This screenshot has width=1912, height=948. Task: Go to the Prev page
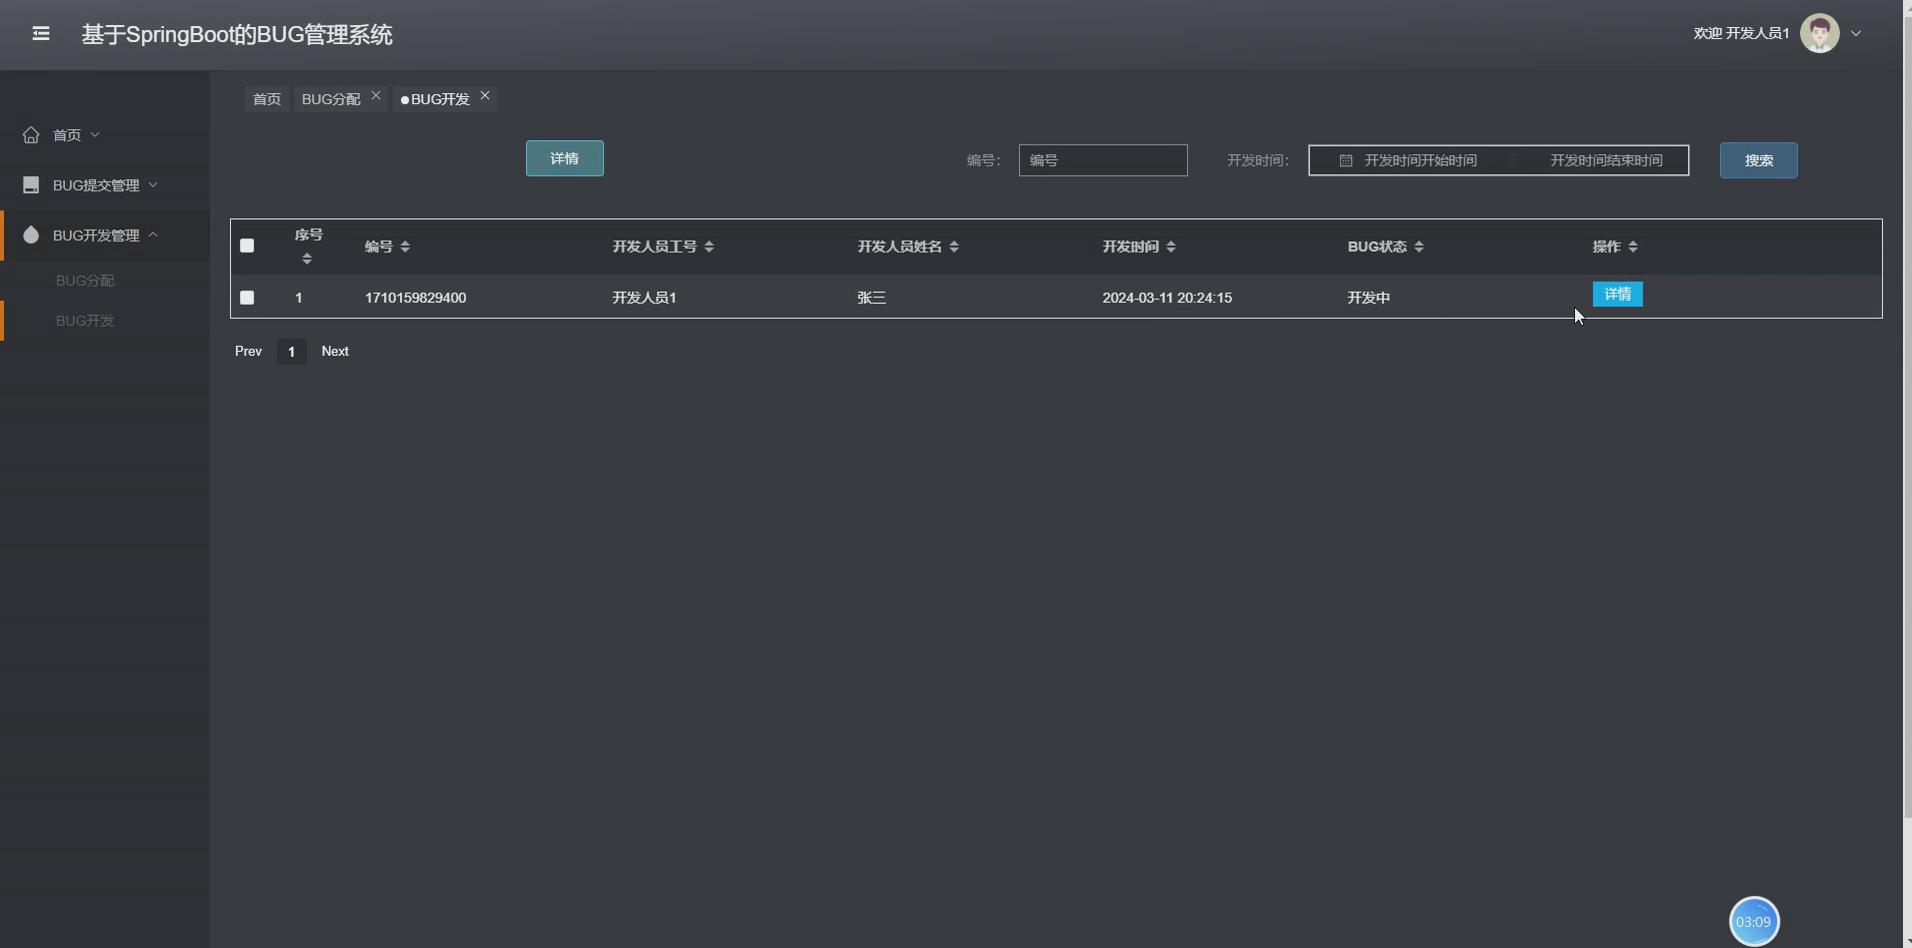248,351
